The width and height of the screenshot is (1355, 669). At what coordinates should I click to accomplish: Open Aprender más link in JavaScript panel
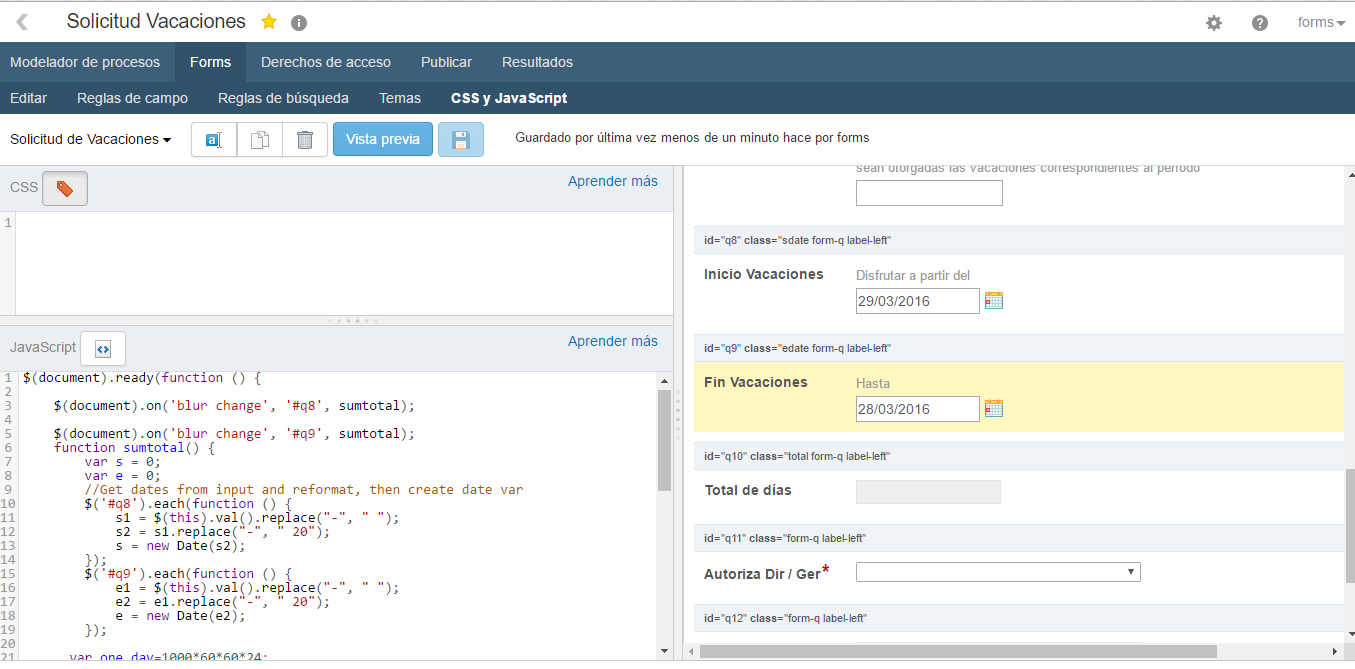tap(613, 341)
